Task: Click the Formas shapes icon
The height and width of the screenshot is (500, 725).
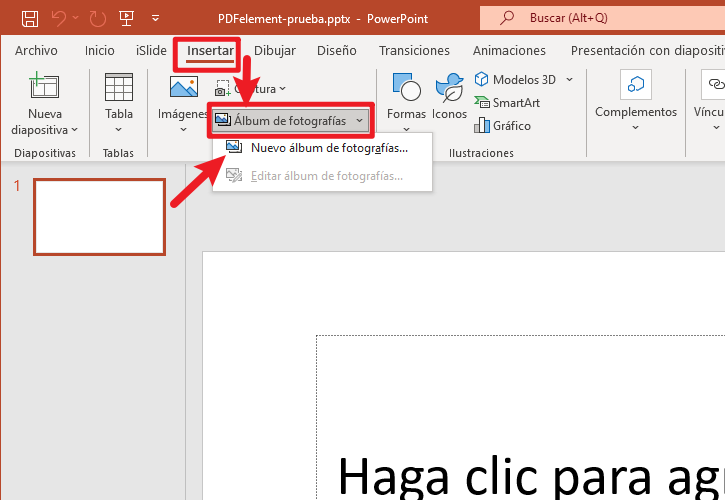Action: click(406, 86)
